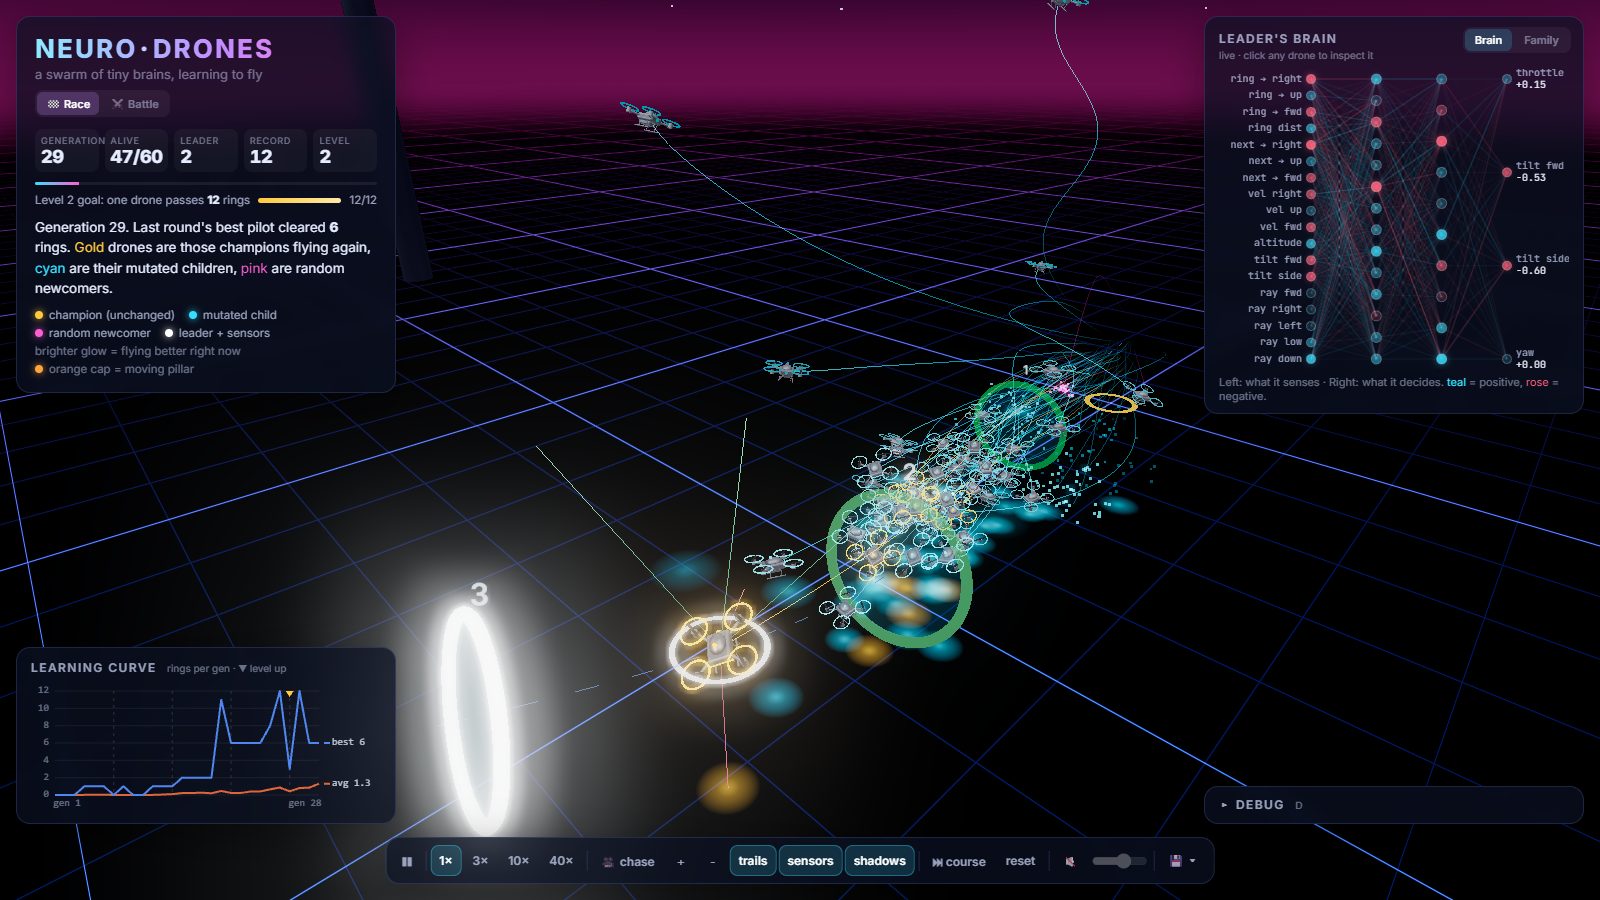Click the 'ray down' input node
1600x900 pixels.
point(1311,358)
